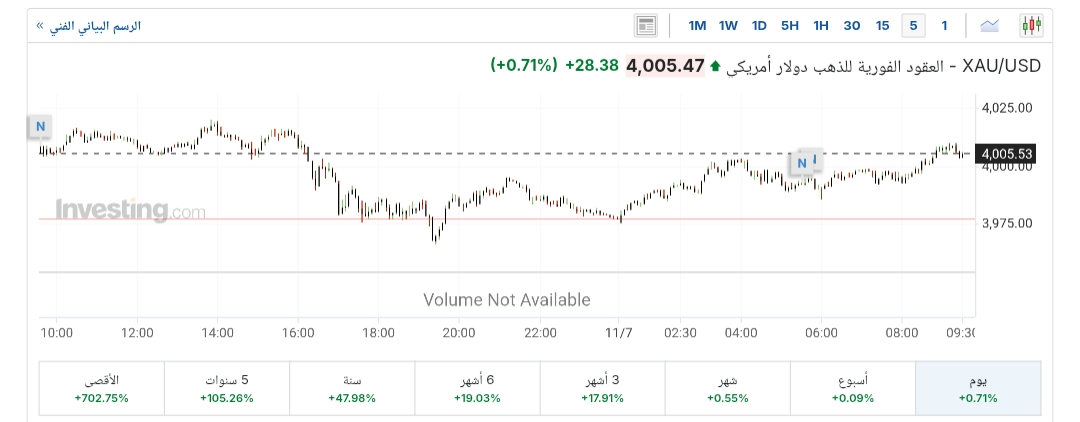Click the green up arrow beside price
1080x422 pixels.
click(x=715, y=66)
